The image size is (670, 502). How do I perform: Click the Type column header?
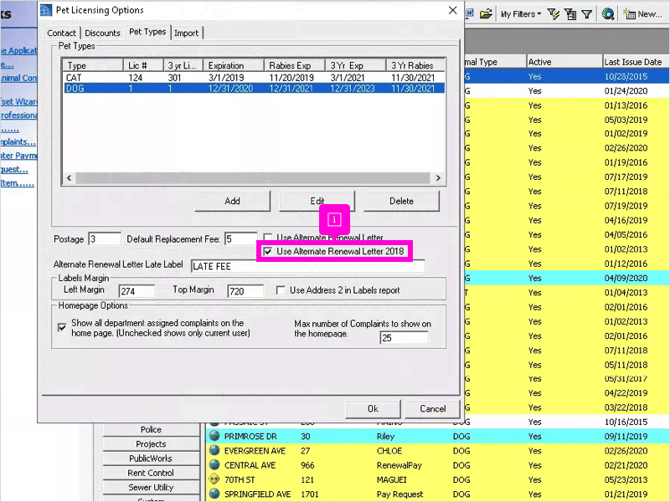click(x=93, y=65)
